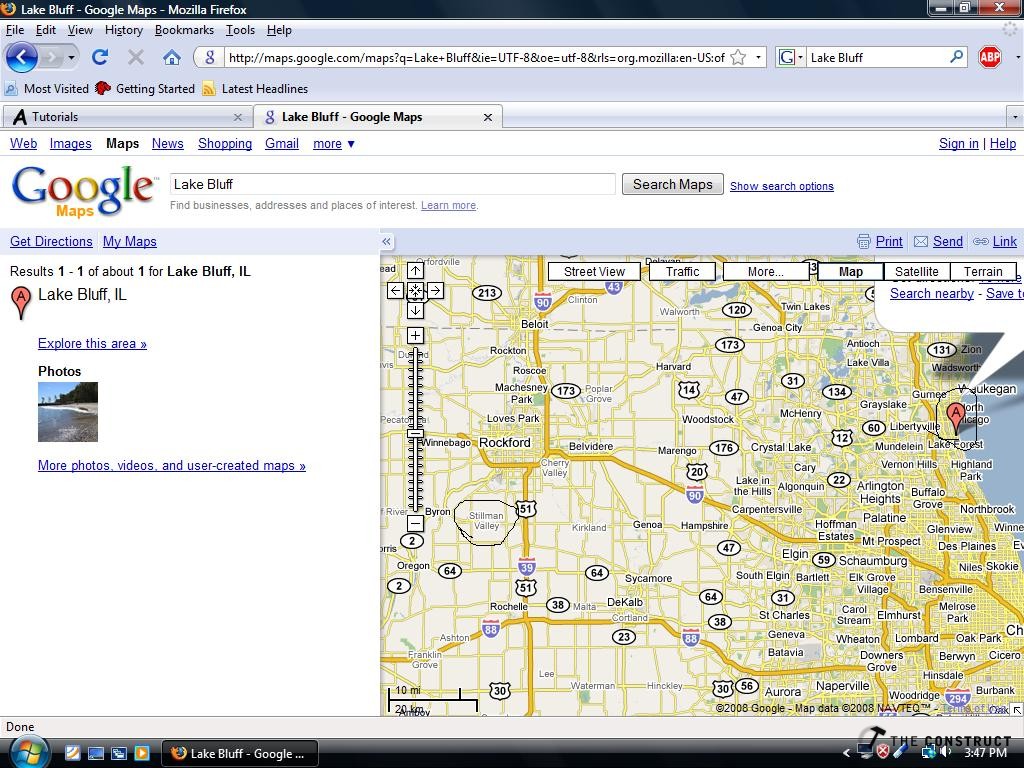Viewport: 1024px width, 768px height.
Task: Open toolbar overflow arrow next to ABP
Action: (1017, 57)
